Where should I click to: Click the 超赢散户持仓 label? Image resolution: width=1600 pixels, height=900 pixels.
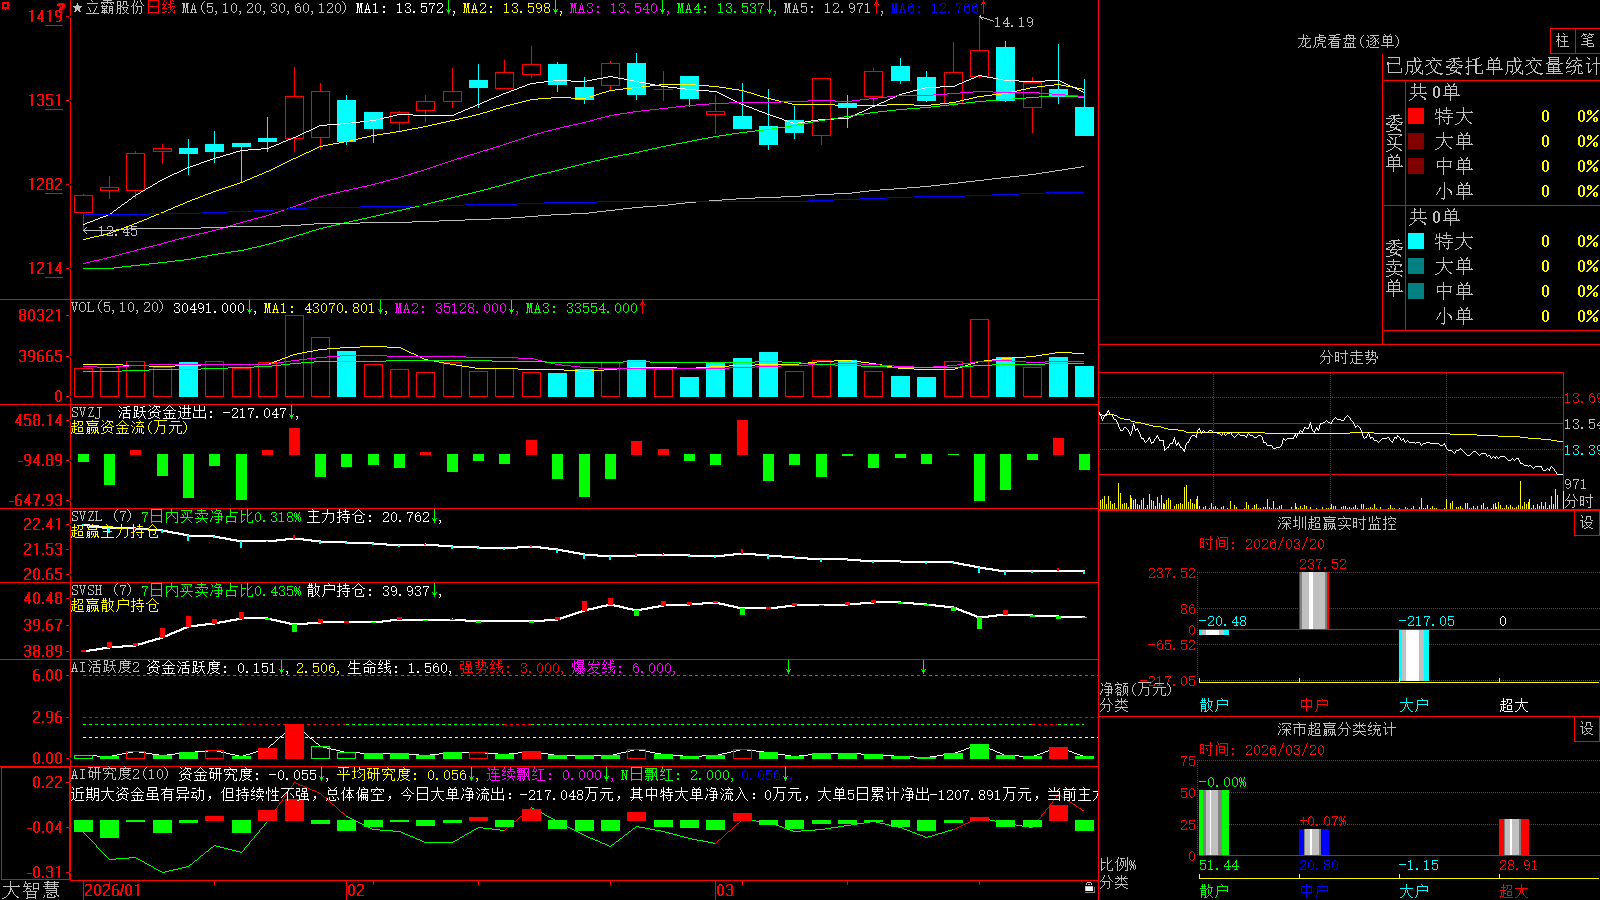[x=115, y=606]
